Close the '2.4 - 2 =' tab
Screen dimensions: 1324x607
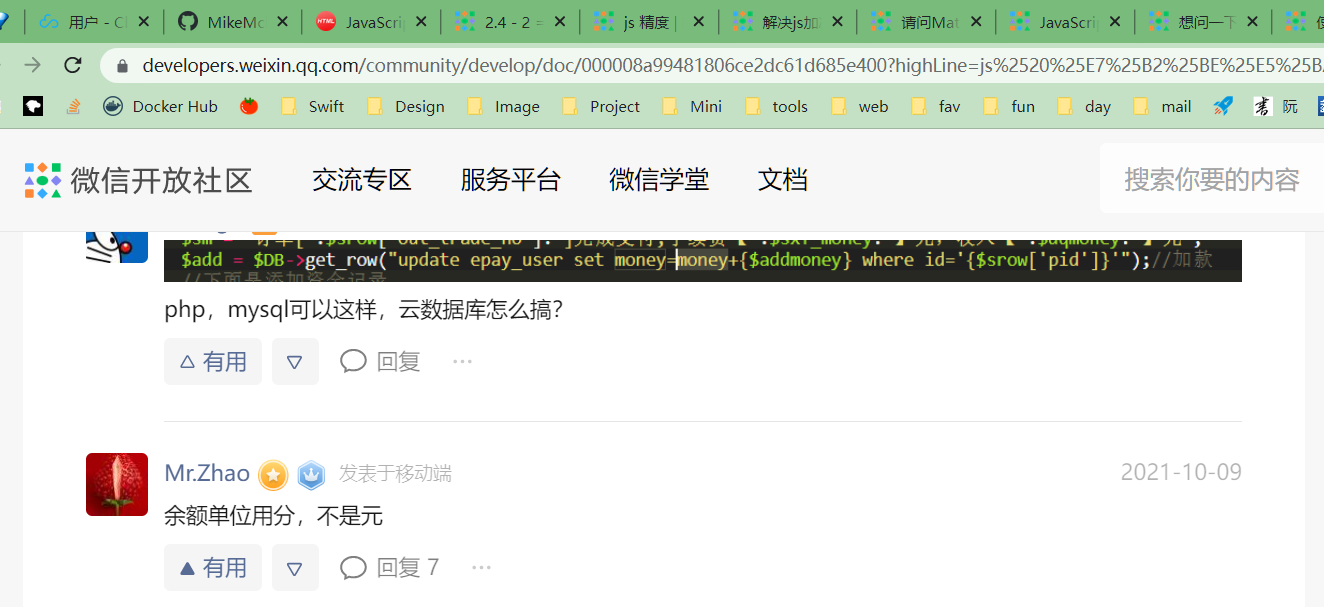560,22
